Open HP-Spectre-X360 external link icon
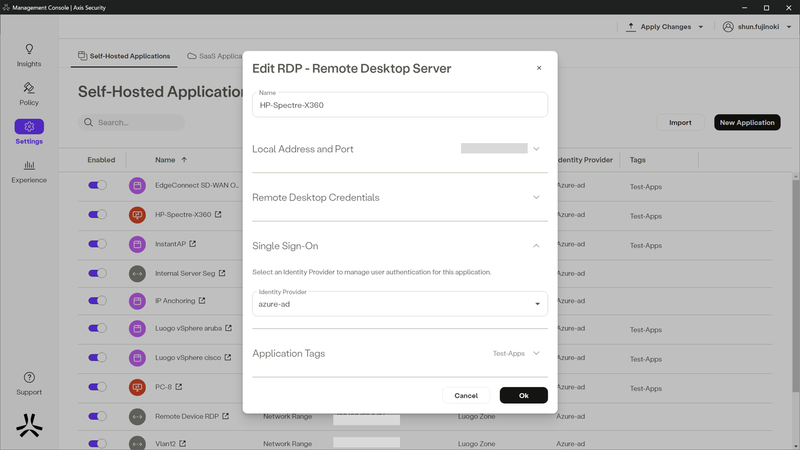 pos(218,214)
